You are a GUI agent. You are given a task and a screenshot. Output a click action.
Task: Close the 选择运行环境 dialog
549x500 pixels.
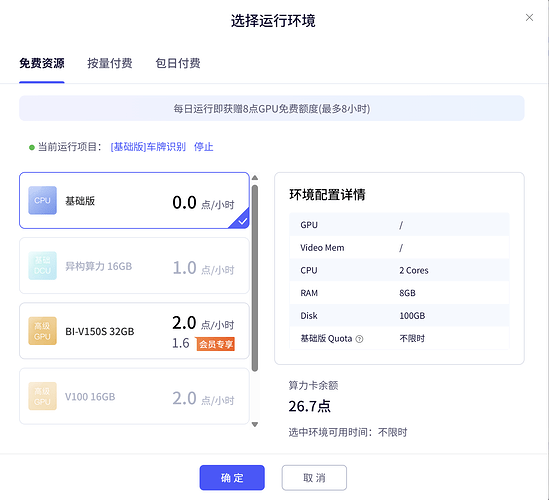pyautogui.click(x=529, y=18)
